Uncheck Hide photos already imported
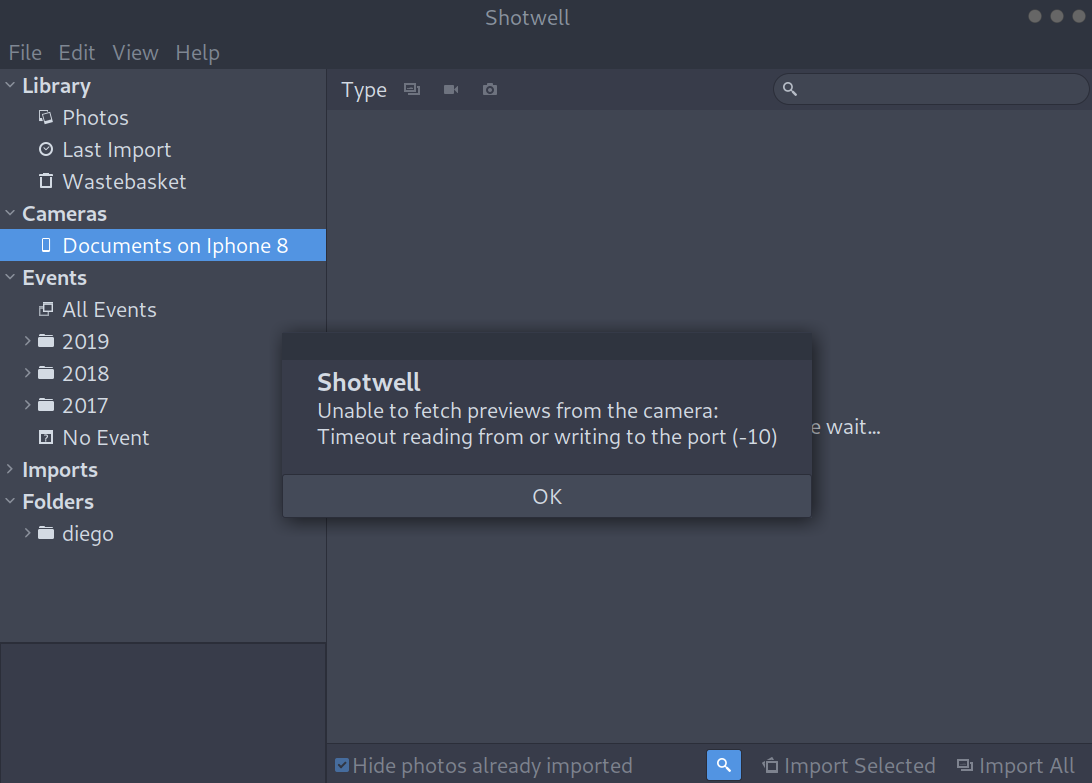Viewport: 1092px width, 783px height. [x=342, y=765]
